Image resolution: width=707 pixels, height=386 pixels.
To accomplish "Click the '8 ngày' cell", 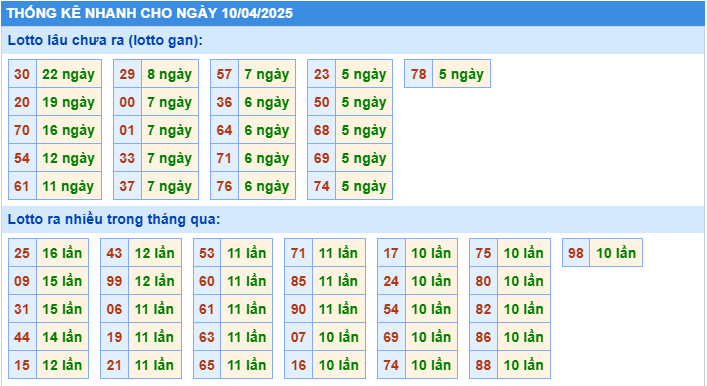I will tap(170, 74).
